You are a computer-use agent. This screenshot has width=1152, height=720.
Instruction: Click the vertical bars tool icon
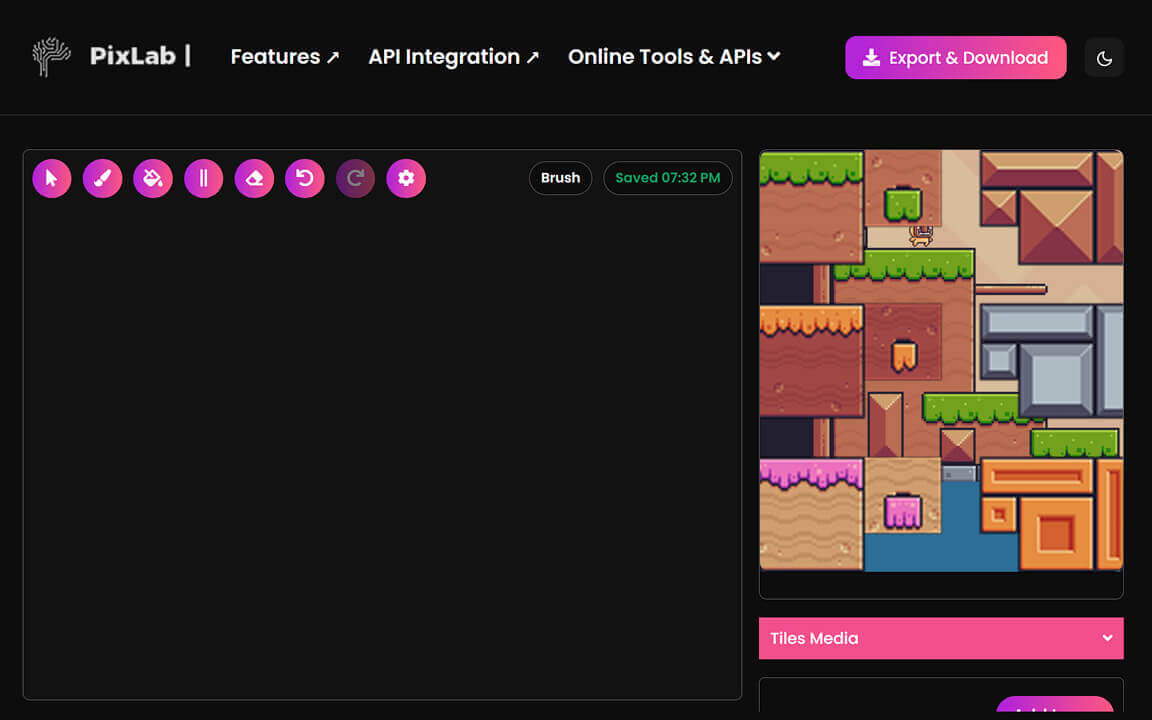click(203, 178)
